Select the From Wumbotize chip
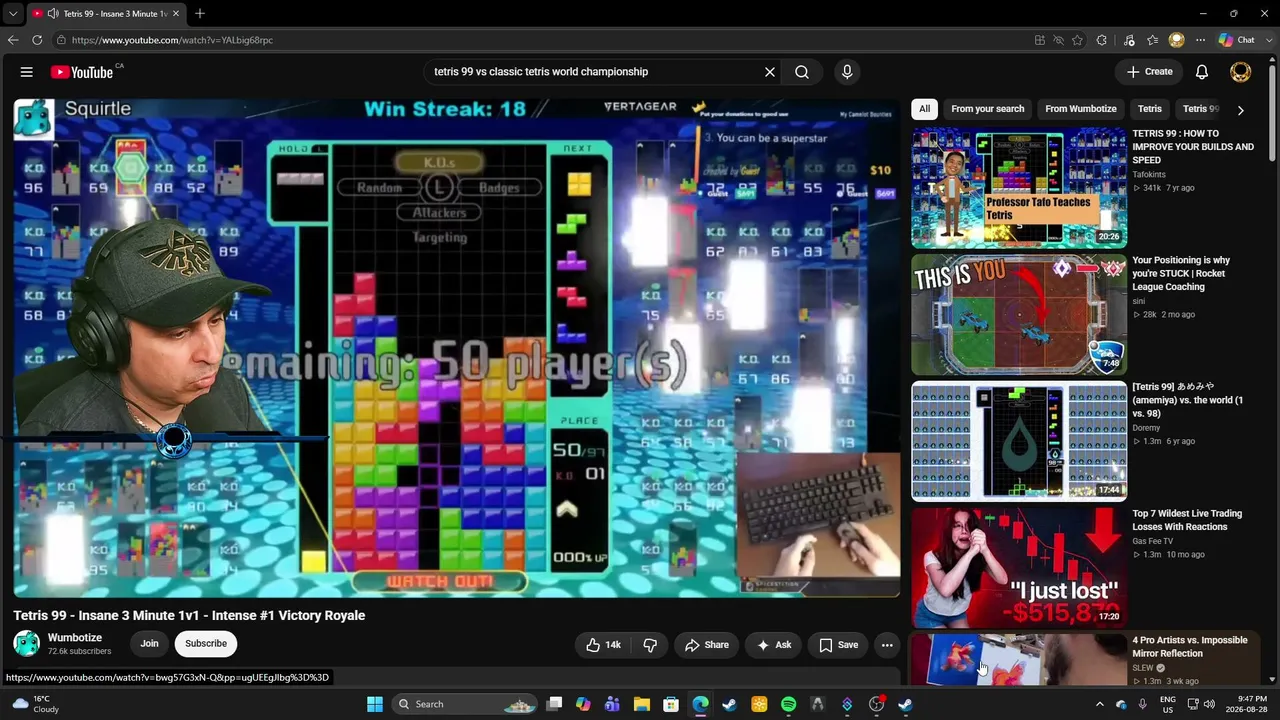The height and width of the screenshot is (720, 1280). click(1081, 109)
